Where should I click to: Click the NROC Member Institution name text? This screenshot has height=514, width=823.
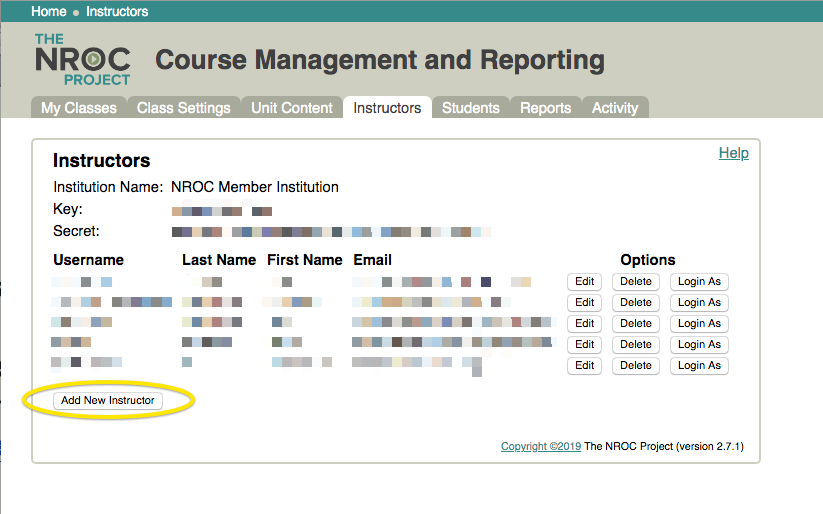point(255,187)
